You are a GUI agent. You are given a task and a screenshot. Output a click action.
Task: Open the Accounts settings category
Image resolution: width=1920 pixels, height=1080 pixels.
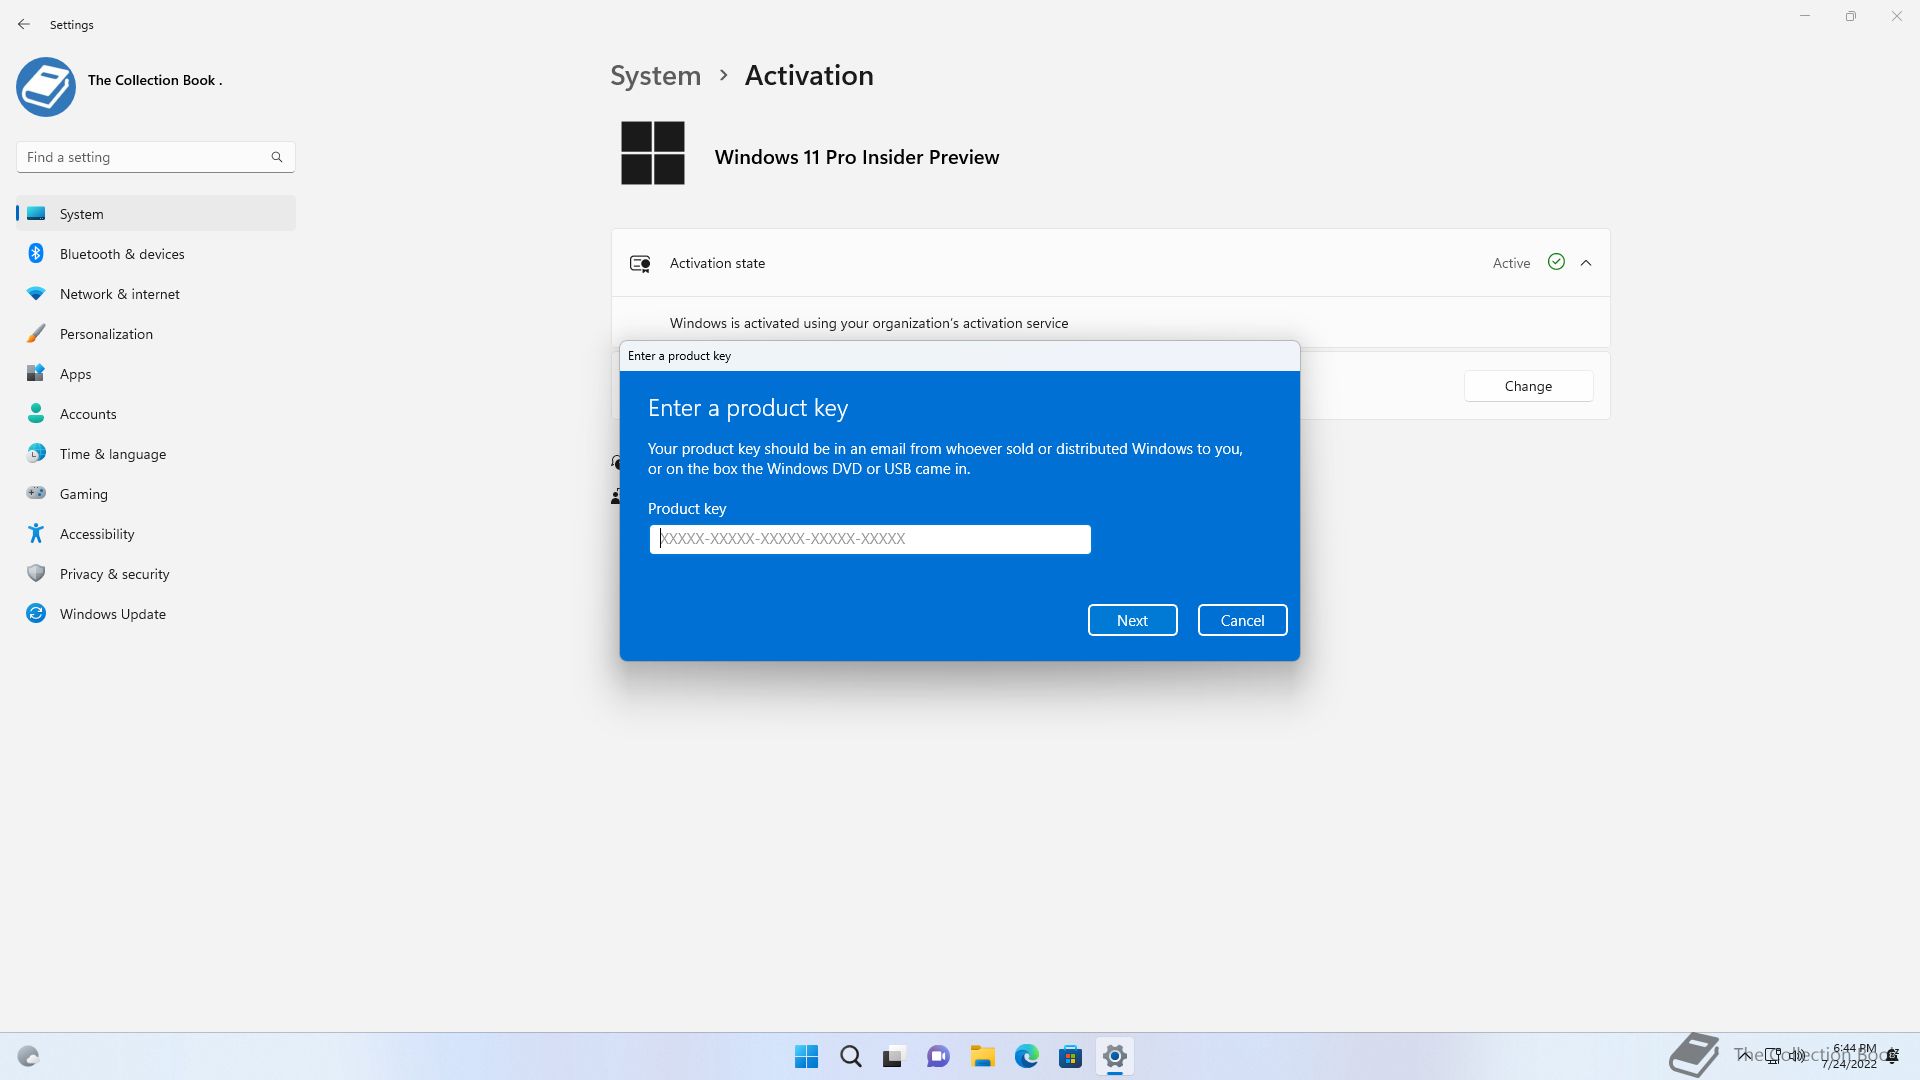coord(88,414)
